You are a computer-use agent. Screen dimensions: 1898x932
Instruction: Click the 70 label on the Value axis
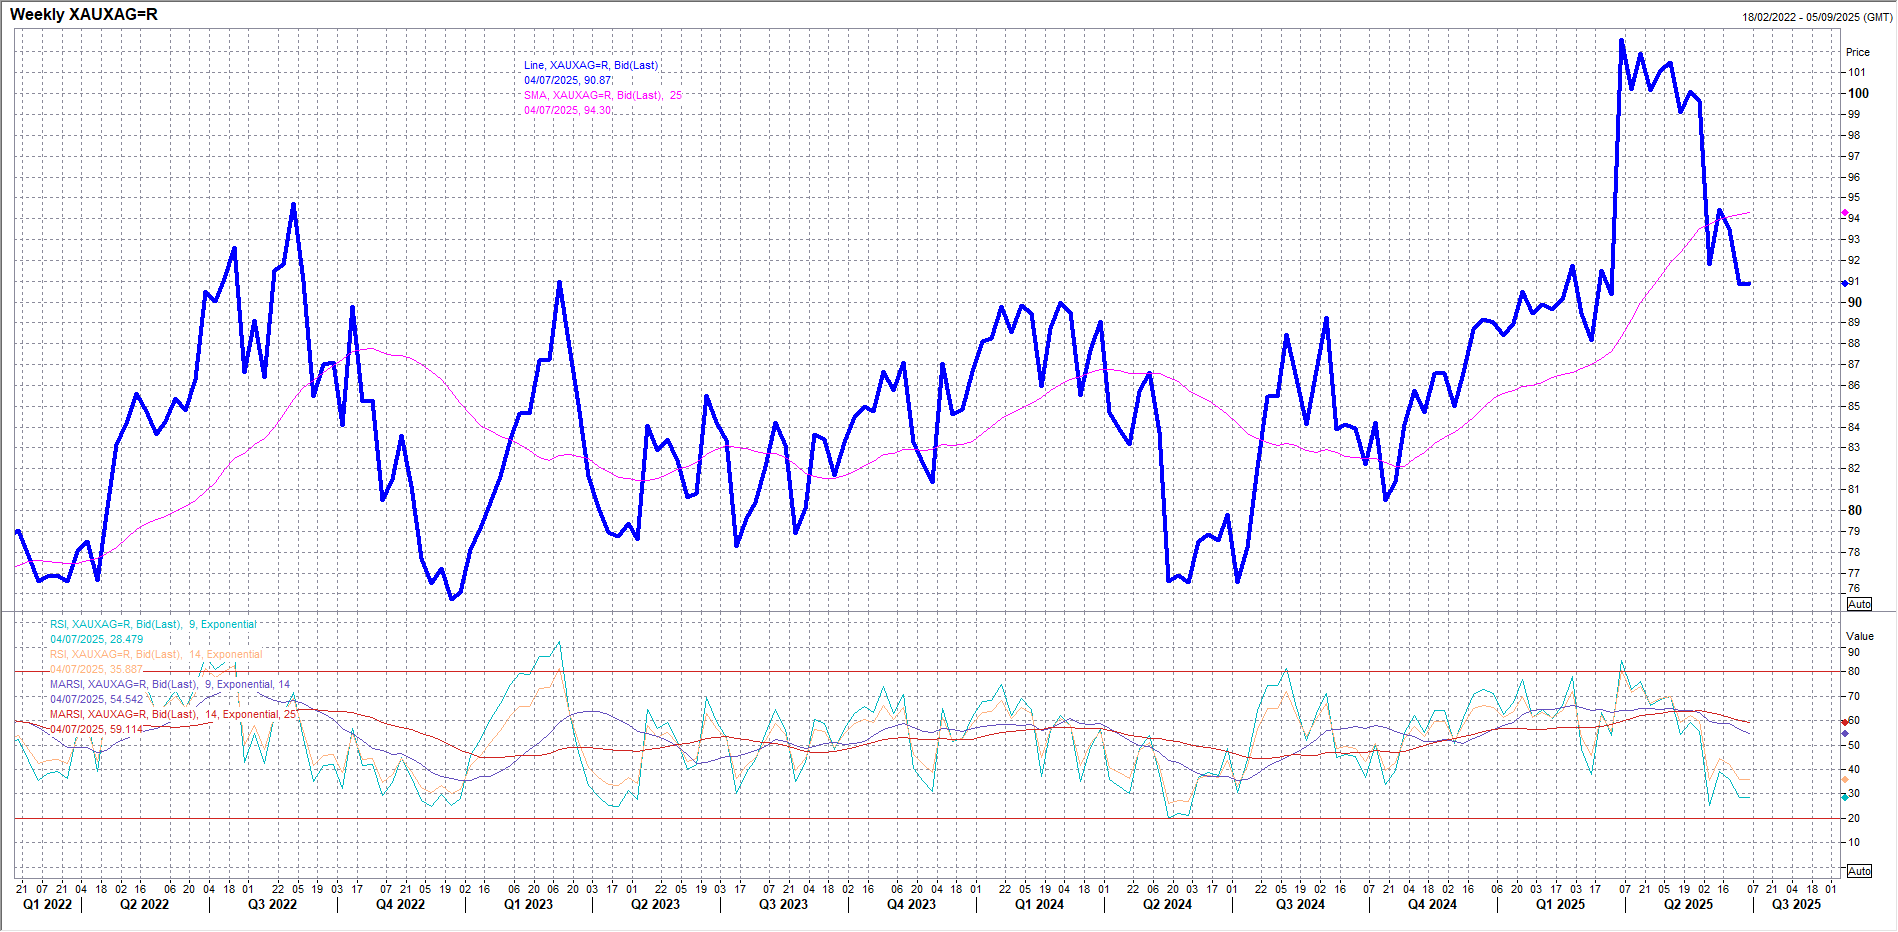pyautogui.click(x=1854, y=696)
